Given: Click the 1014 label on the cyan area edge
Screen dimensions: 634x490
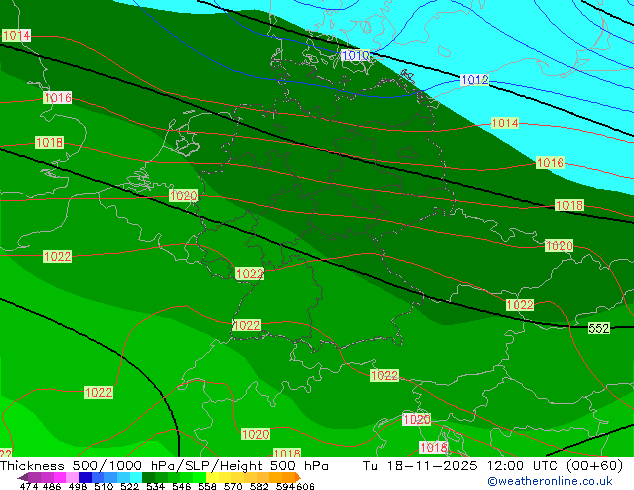Looking at the screenshot, I should coord(505,123).
